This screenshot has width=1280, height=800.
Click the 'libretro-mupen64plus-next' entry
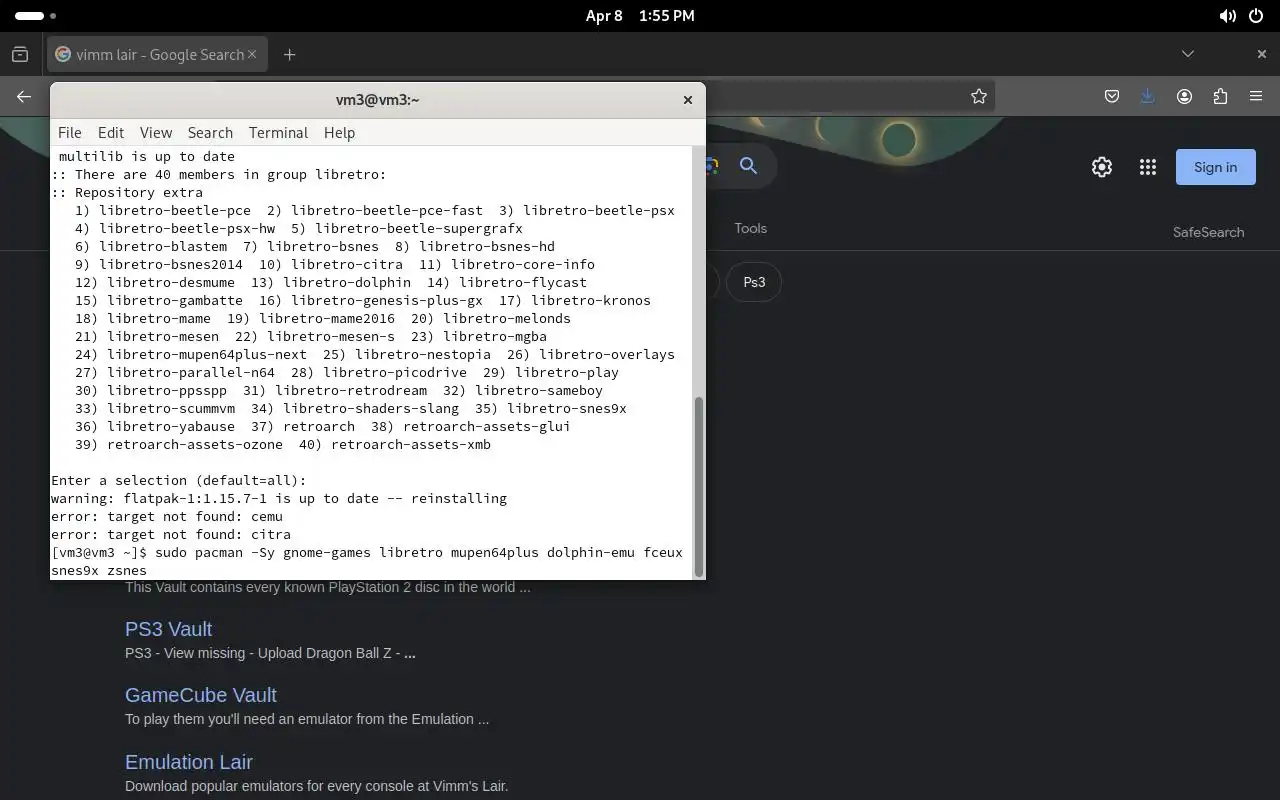tap(207, 354)
